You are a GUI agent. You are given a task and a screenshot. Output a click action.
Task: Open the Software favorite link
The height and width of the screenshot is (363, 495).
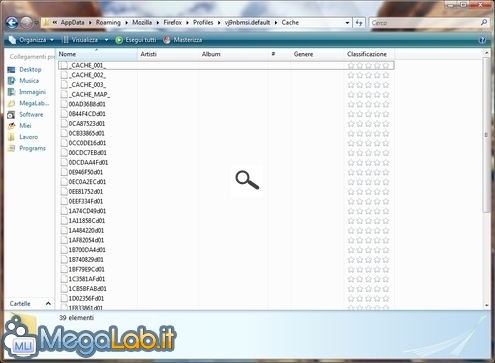pyautogui.click(x=26, y=114)
